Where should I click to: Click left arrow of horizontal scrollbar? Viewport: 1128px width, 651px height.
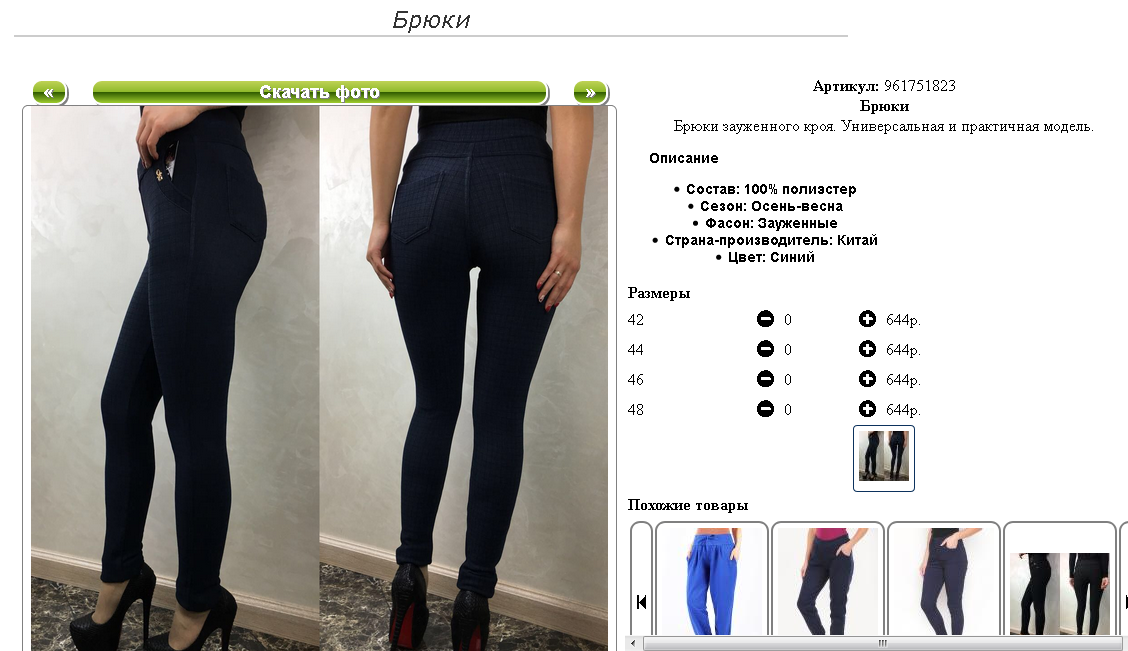(633, 643)
